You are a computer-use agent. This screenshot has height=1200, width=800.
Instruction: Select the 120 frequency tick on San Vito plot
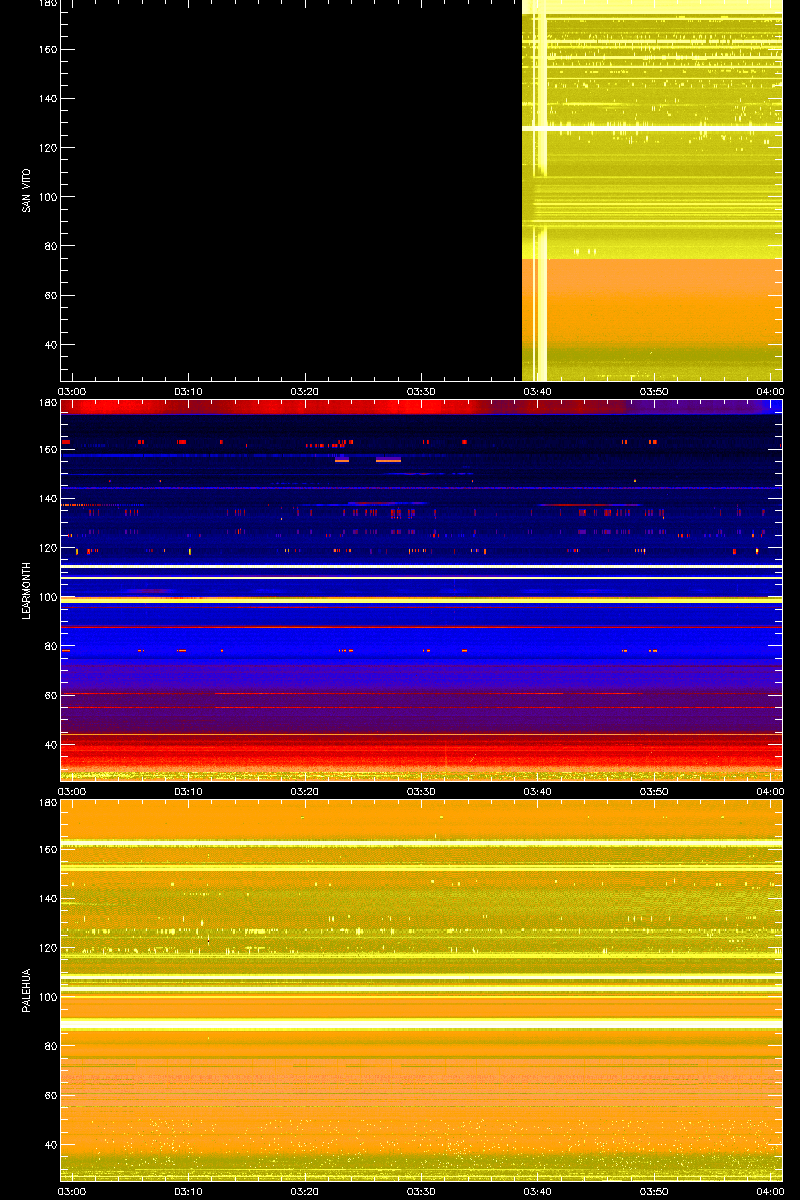[x=48, y=148]
